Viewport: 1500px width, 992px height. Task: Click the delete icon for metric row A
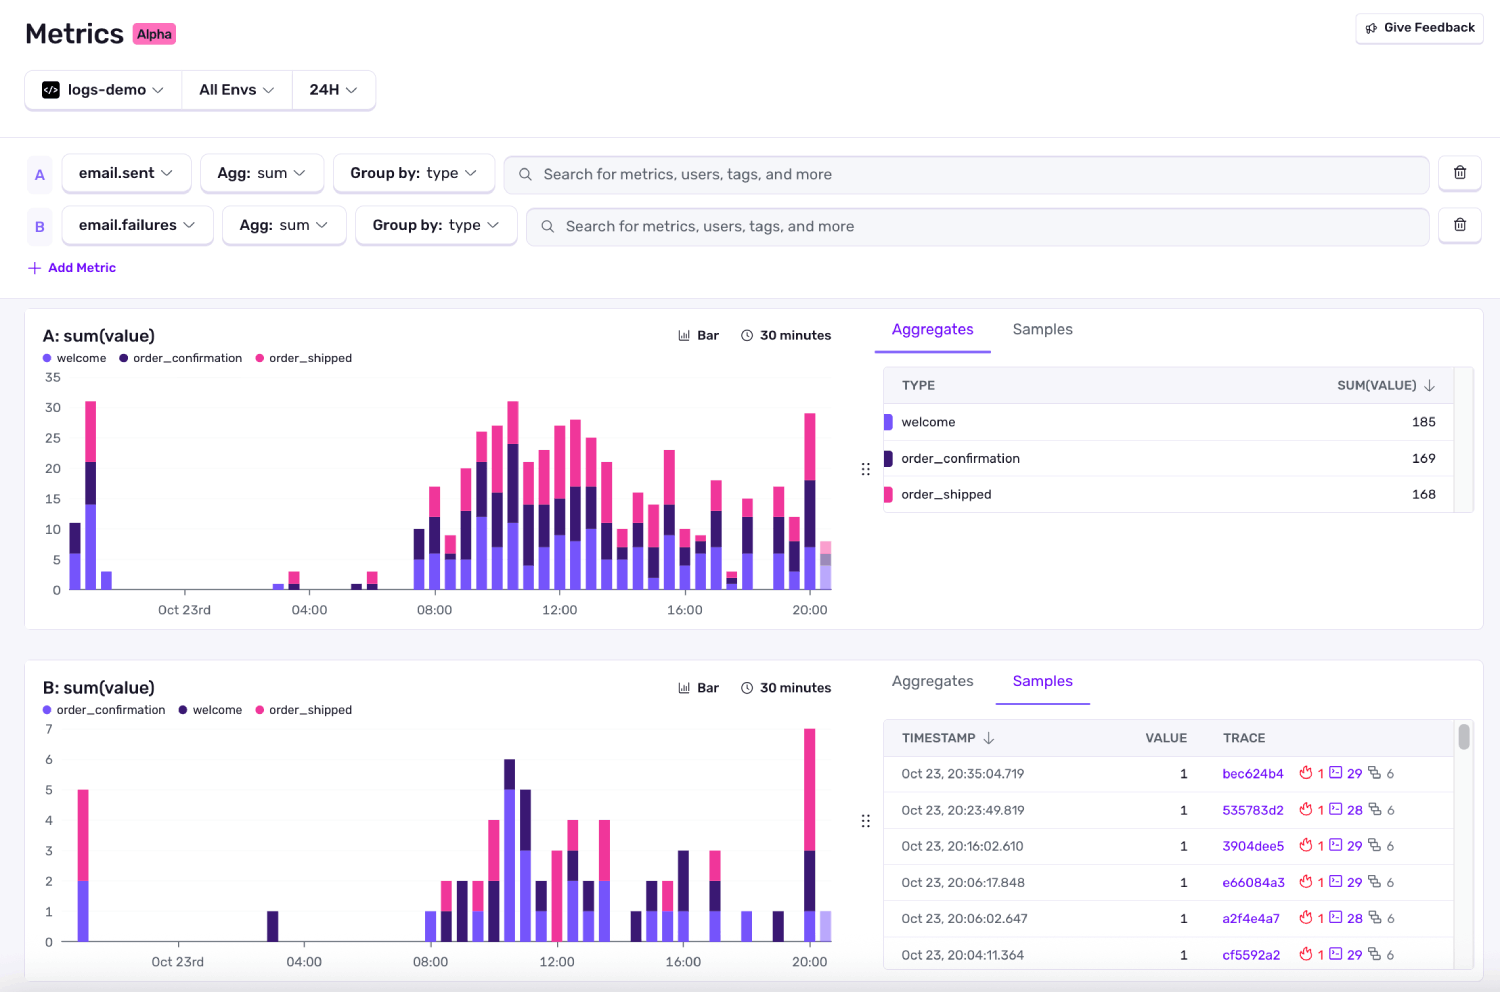point(1459,173)
